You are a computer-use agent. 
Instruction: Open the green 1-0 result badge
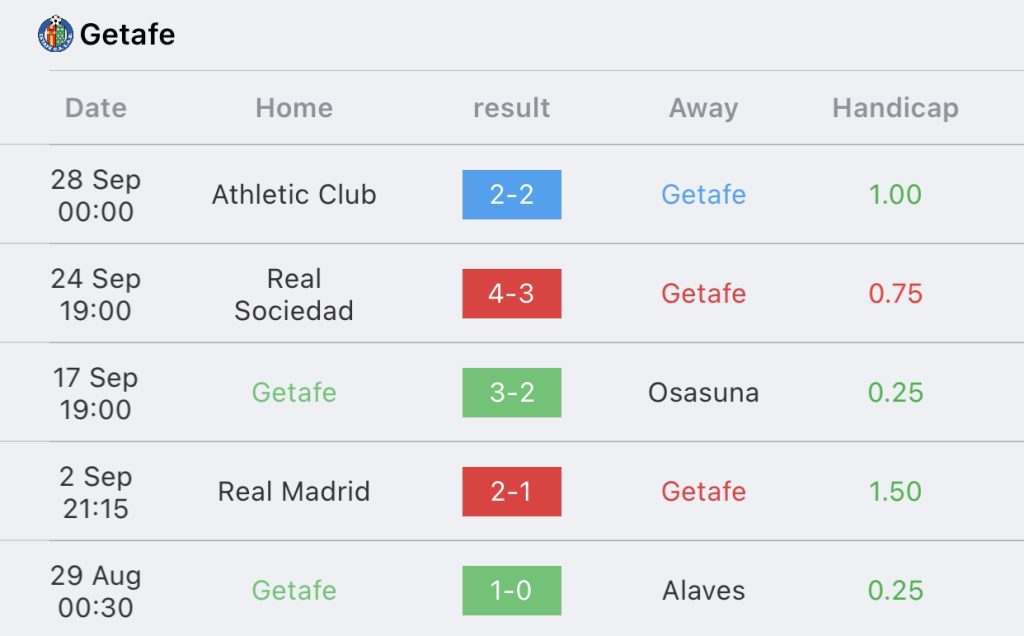pyautogui.click(x=511, y=590)
